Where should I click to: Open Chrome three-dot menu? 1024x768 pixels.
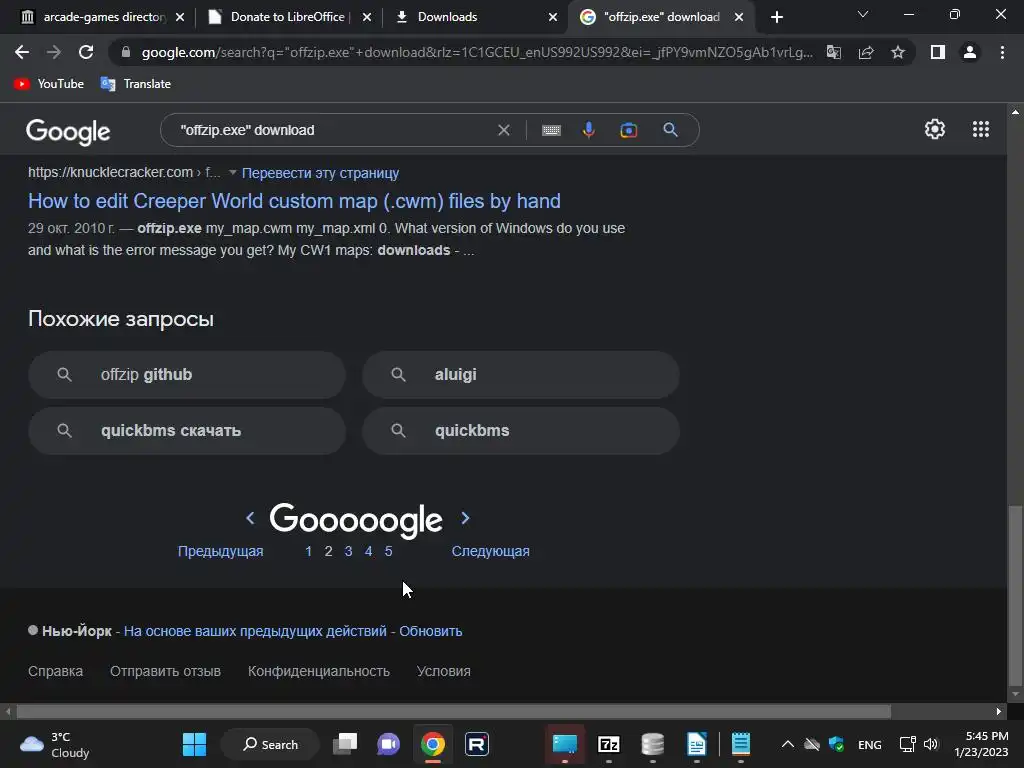pyautogui.click(x=1002, y=52)
